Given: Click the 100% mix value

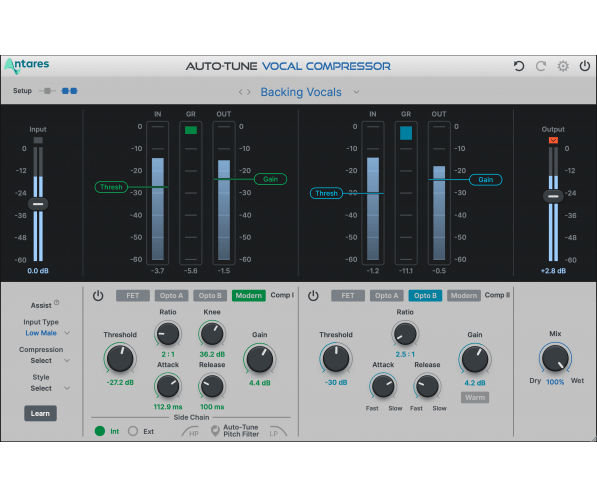Looking at the screenshot, I should point(555,382).
